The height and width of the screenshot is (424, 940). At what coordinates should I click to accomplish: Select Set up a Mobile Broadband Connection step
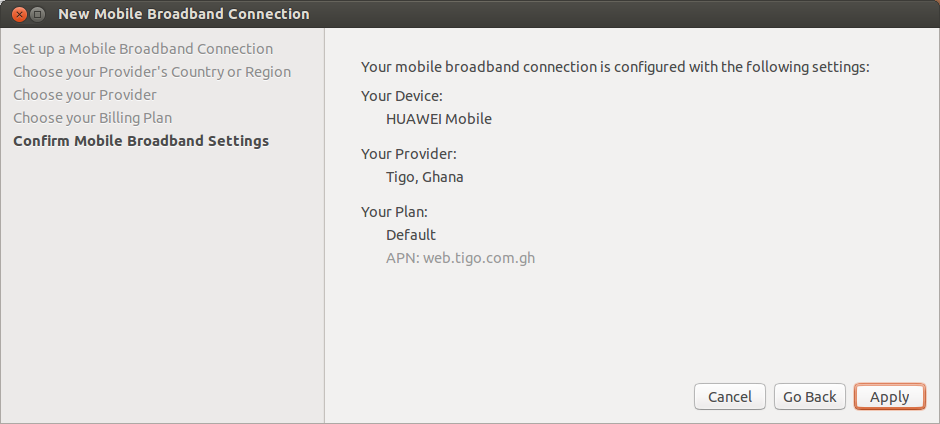coord(143,49)
